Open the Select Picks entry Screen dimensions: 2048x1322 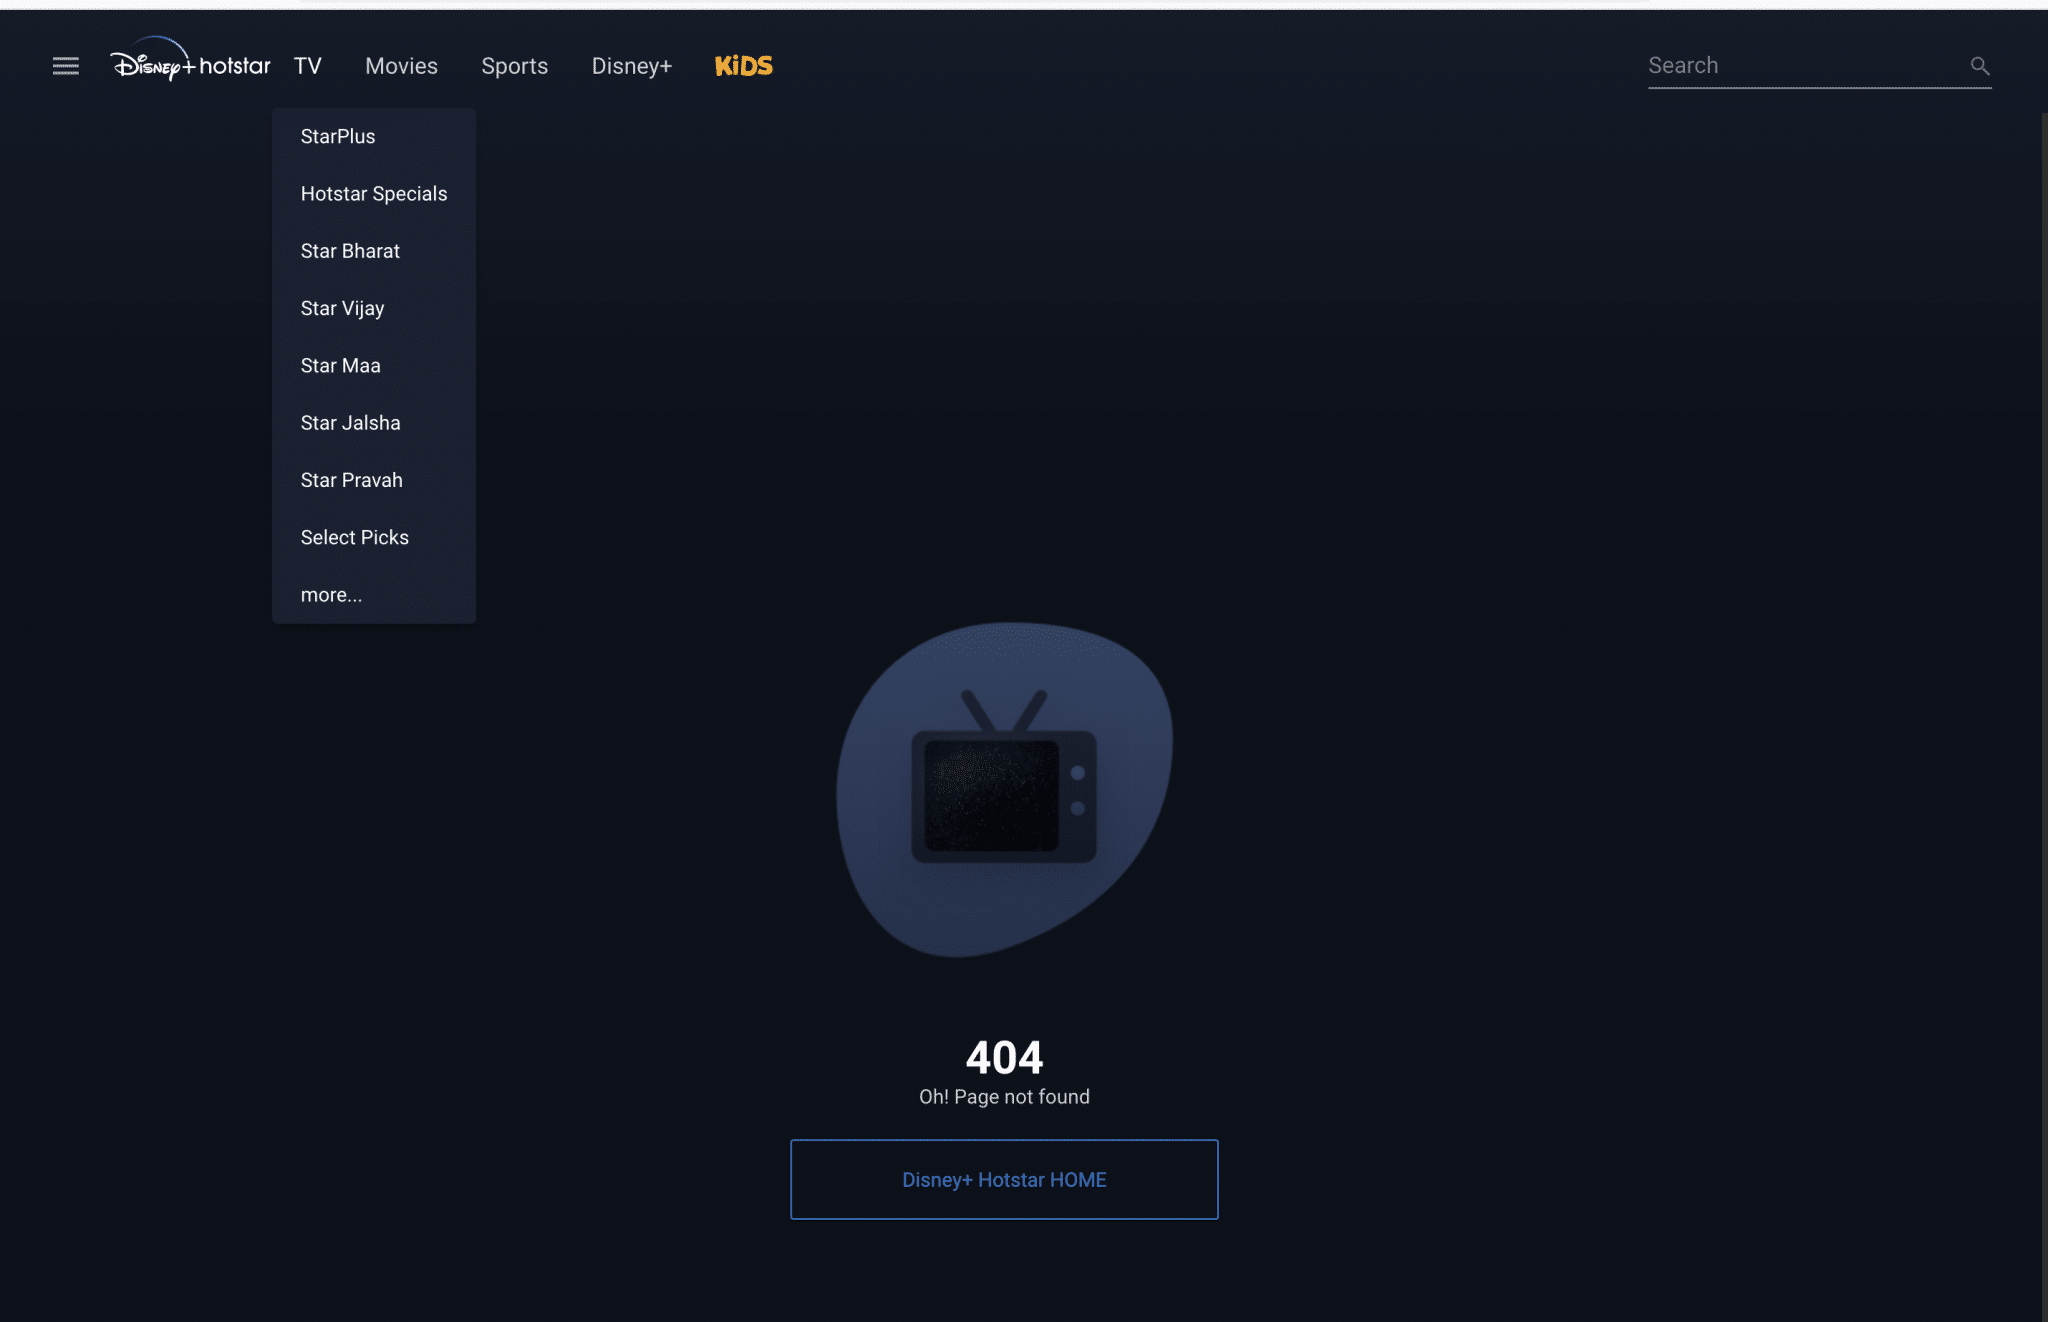click(354, 537)
